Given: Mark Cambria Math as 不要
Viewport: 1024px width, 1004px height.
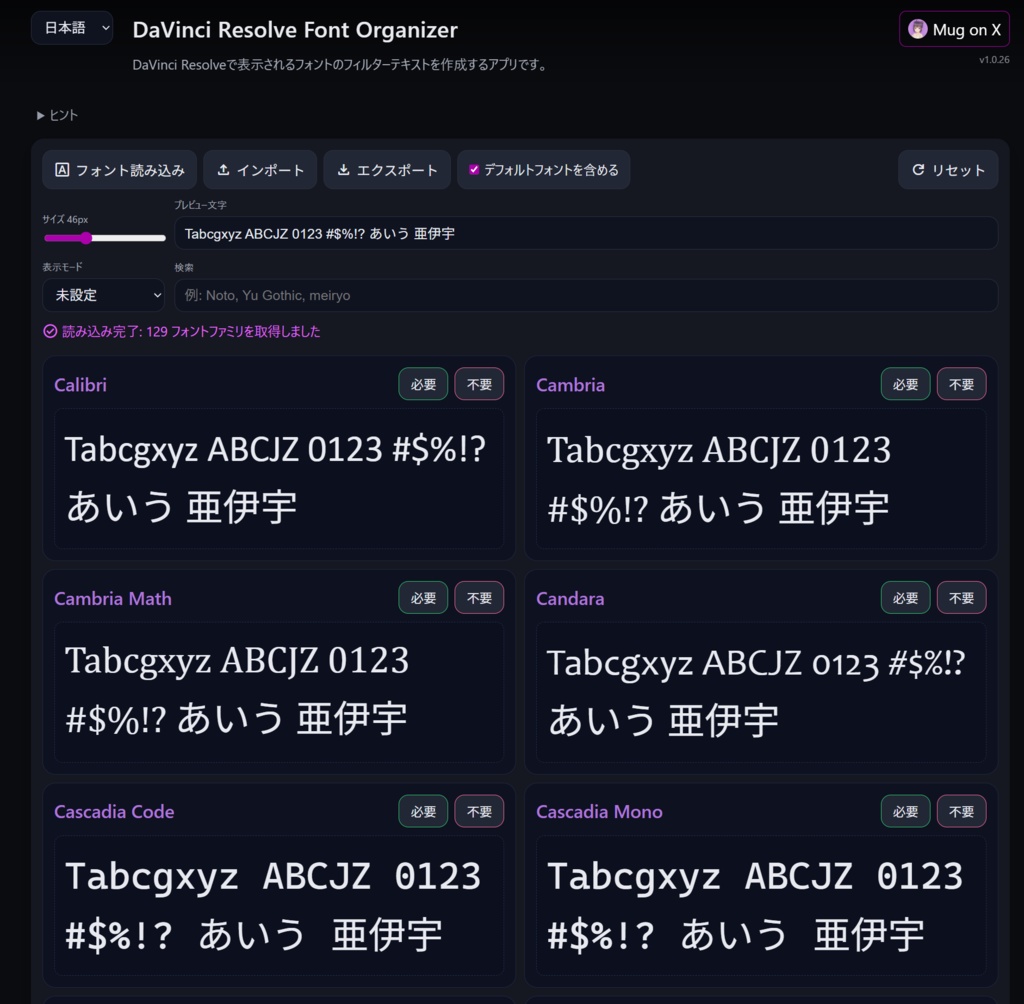Looking at the screenshot, I should coord(479,598).
